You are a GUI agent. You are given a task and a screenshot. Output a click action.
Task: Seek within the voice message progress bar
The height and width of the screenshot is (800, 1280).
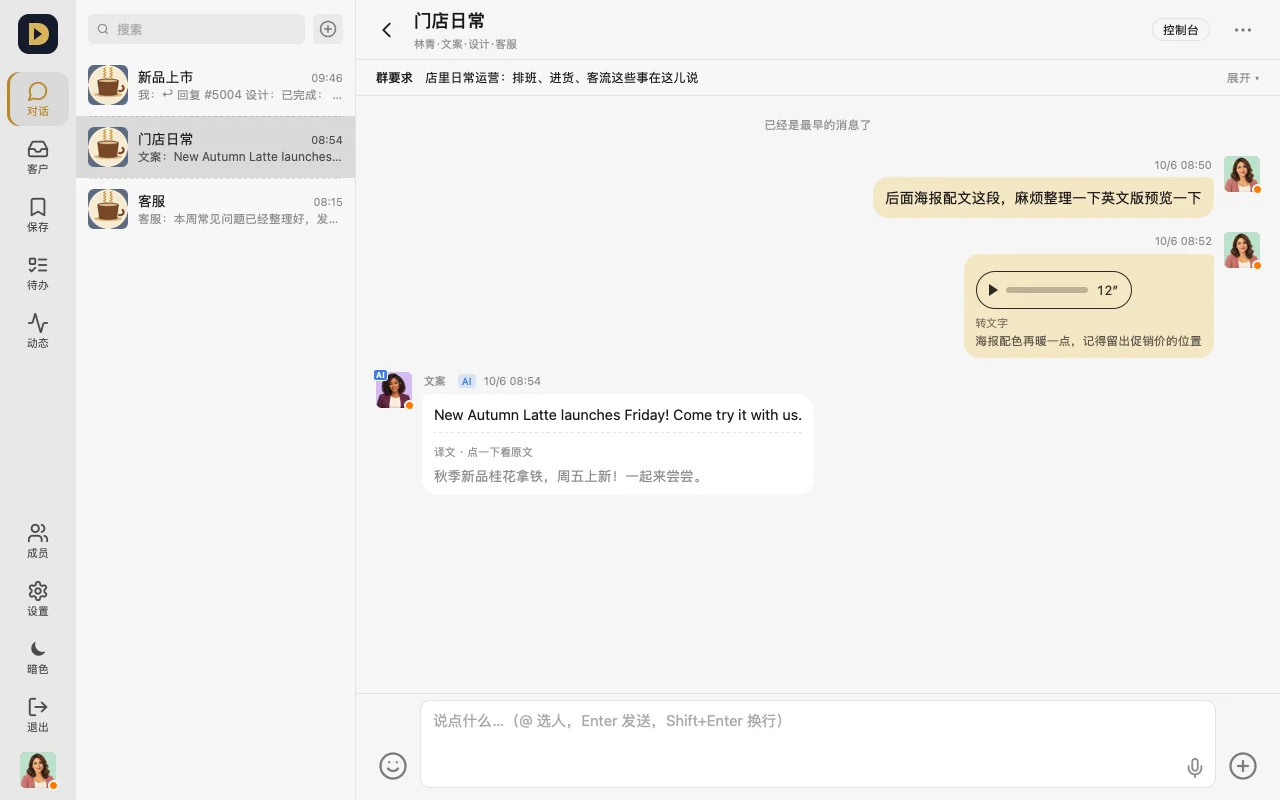point(1047,290)
